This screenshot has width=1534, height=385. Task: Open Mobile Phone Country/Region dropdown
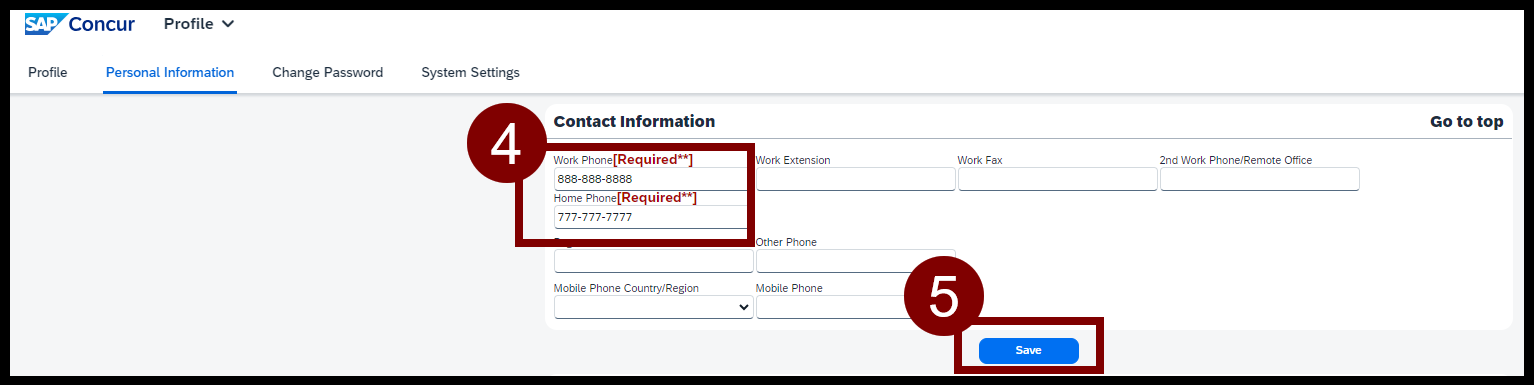pyautogui.click(x=654, y=308)
